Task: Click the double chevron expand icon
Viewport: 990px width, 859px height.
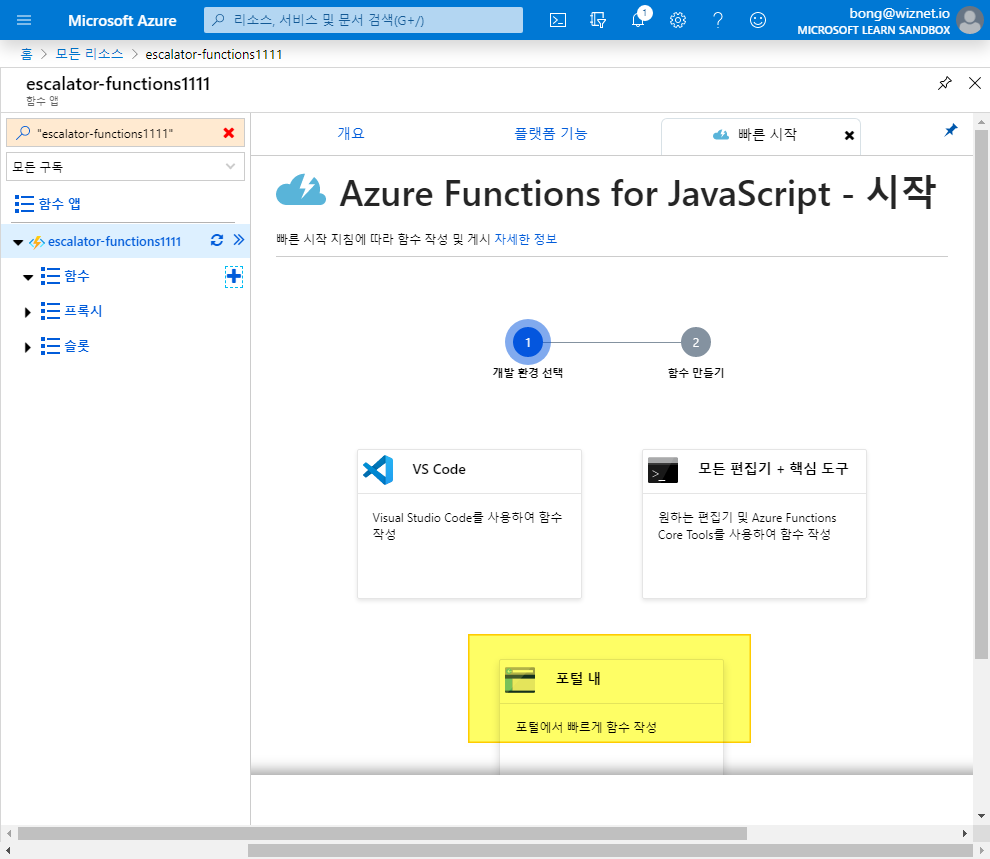Action: coord(239,240)
